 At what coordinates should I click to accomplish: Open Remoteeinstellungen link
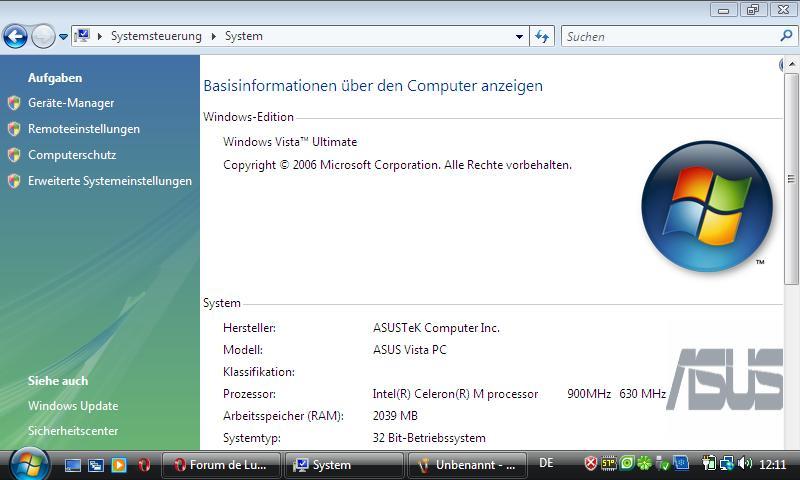pyautogui.click(x=84, y=129)
